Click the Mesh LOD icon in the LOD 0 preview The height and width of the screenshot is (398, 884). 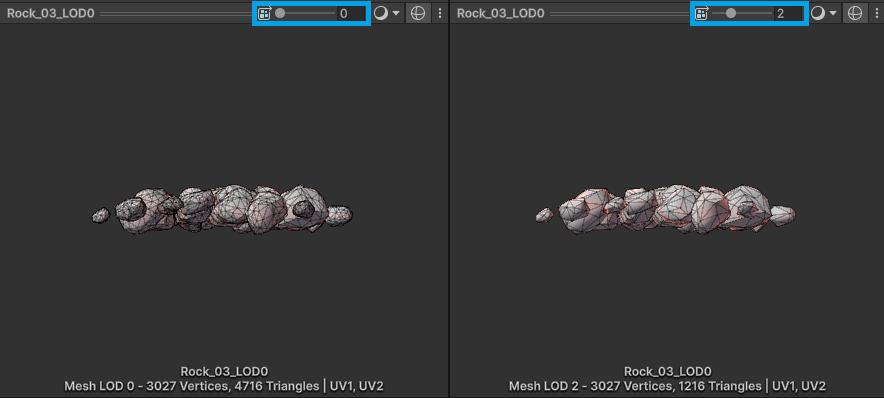(264, 14)
